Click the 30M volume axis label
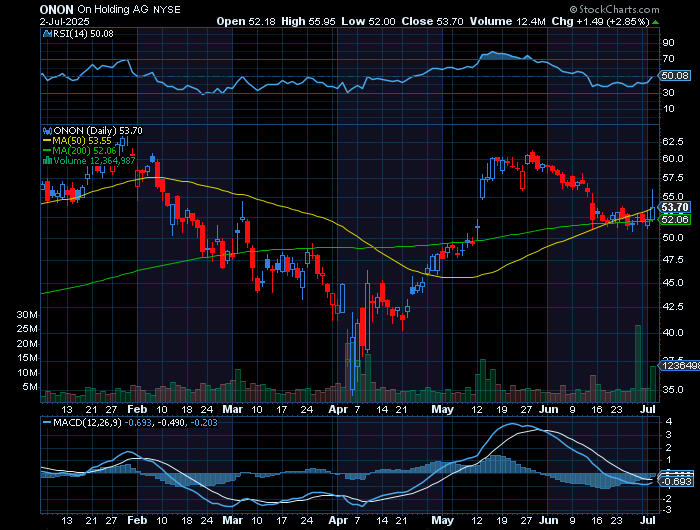The width and height of the screenshot is (700, 530). tap(27, 315)
